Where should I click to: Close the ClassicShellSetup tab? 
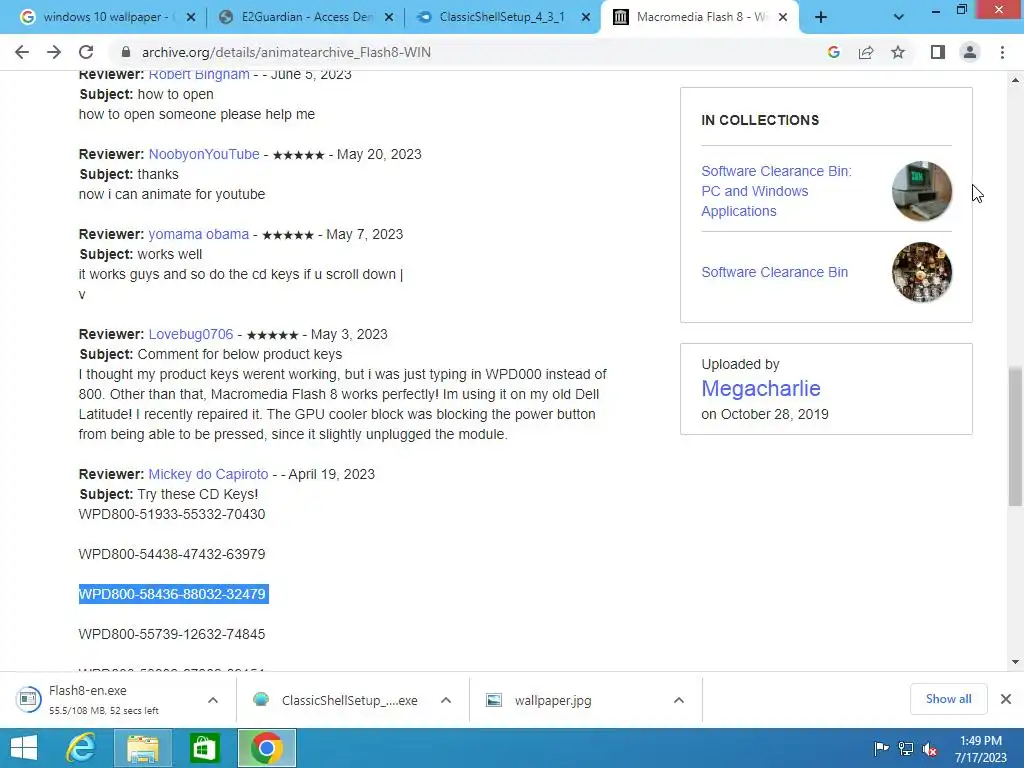[x=586, y=17]
